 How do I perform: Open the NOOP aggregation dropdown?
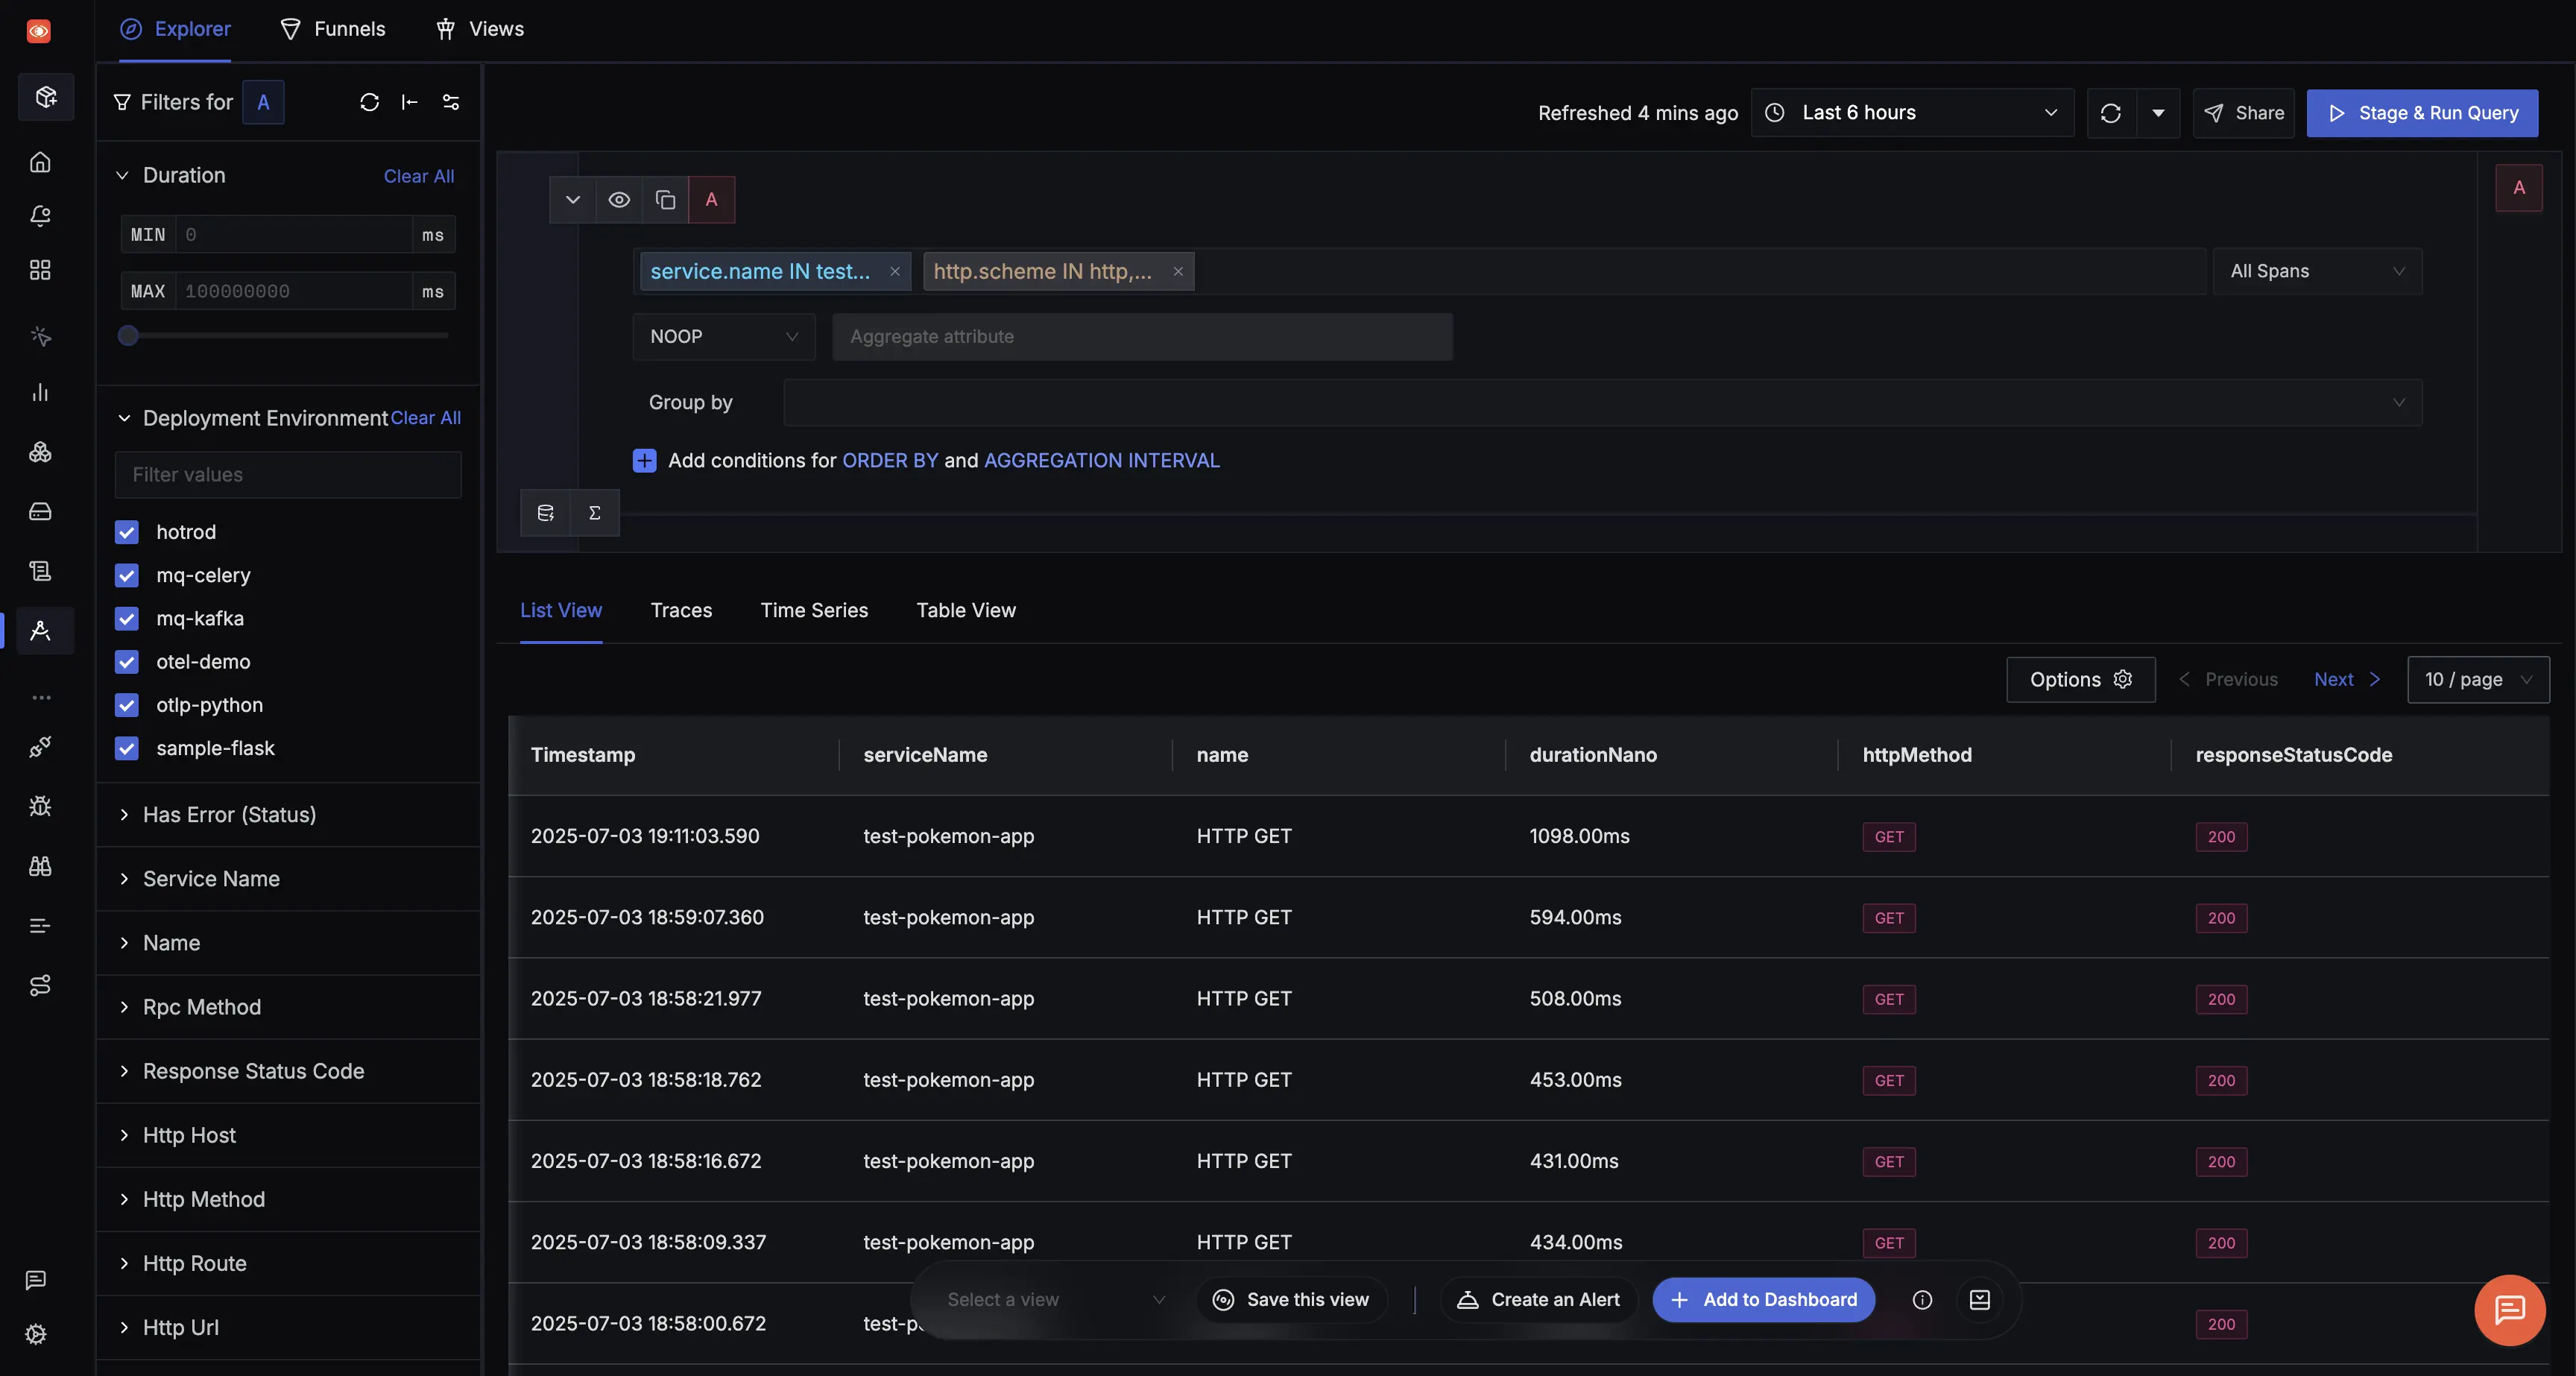pyautogui.click(x=724, y=337)
